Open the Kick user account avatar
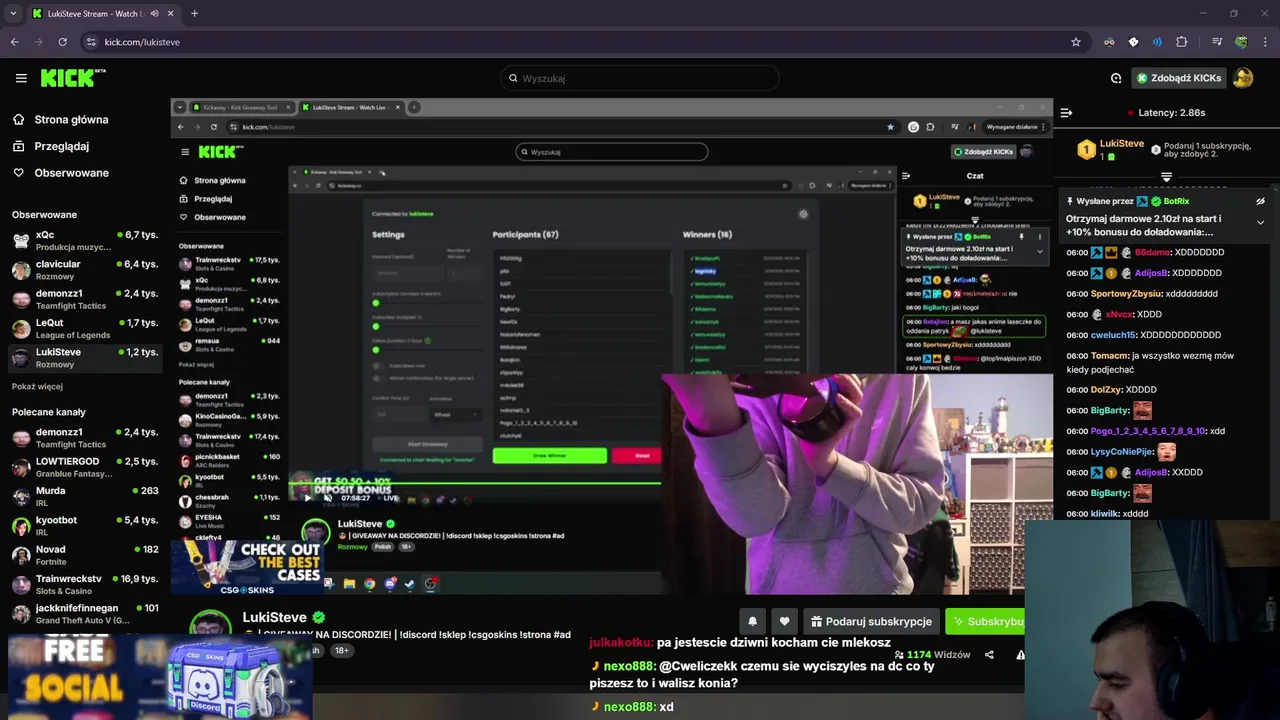The image size is (1280, 720). tap(1243, 78)
